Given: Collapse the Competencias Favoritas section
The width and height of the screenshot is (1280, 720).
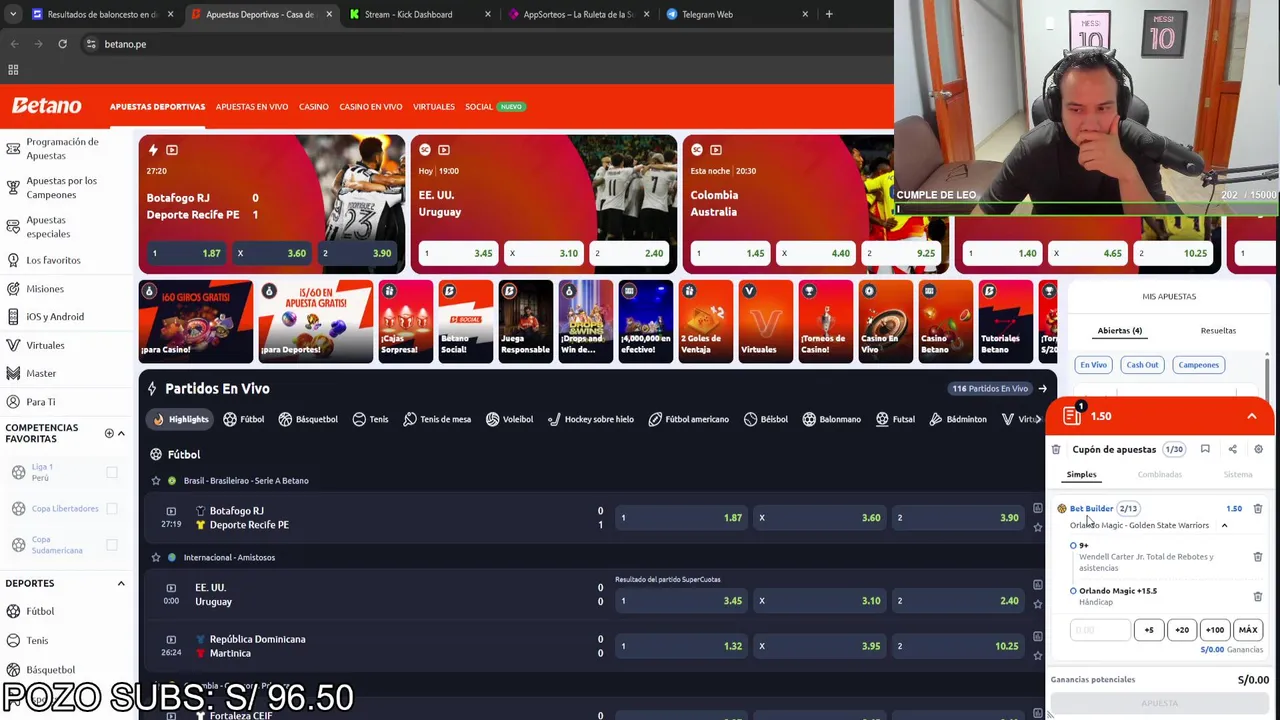Looking at the screenshot, I should coord(121,433).
